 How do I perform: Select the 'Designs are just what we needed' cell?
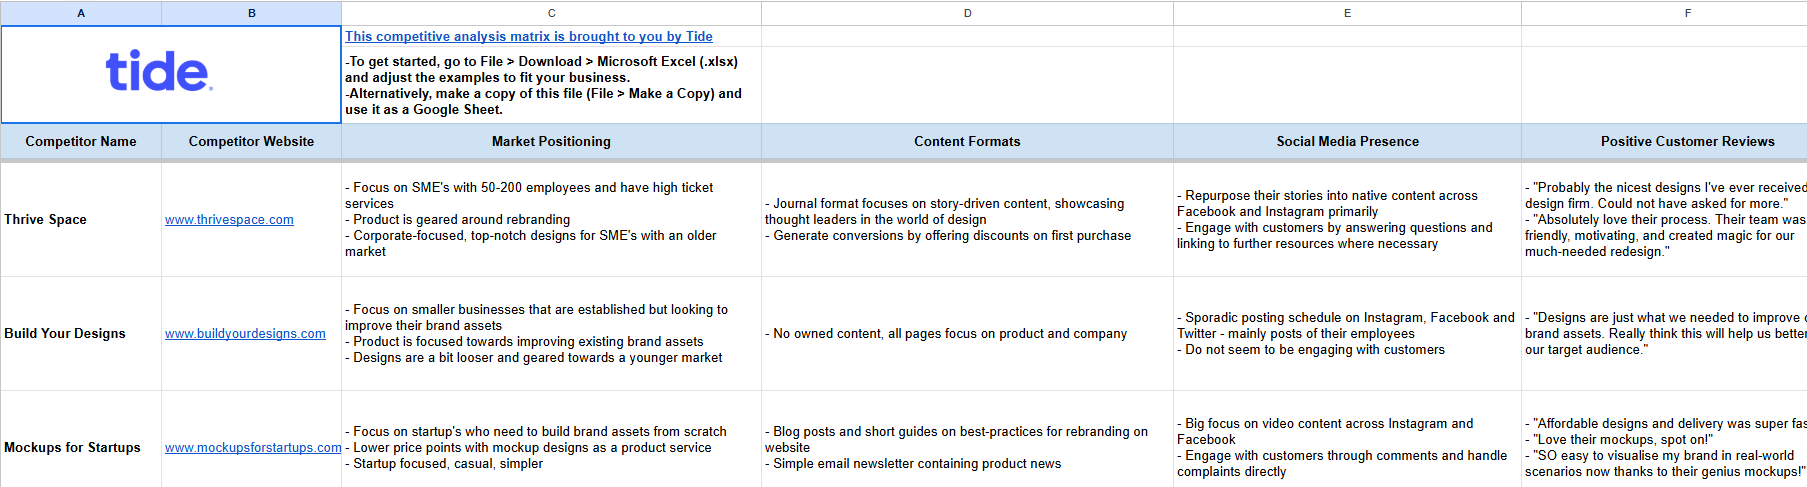point(1664,333)
